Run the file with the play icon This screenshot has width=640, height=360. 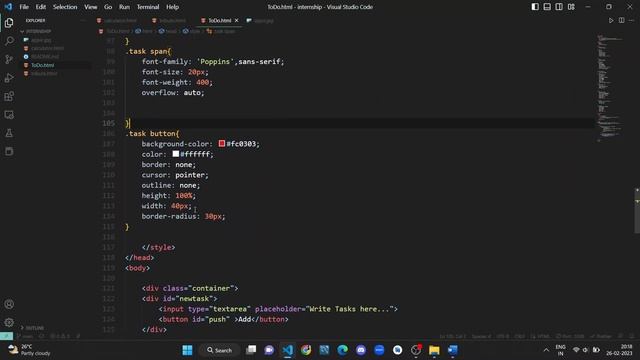click(611, 20)
